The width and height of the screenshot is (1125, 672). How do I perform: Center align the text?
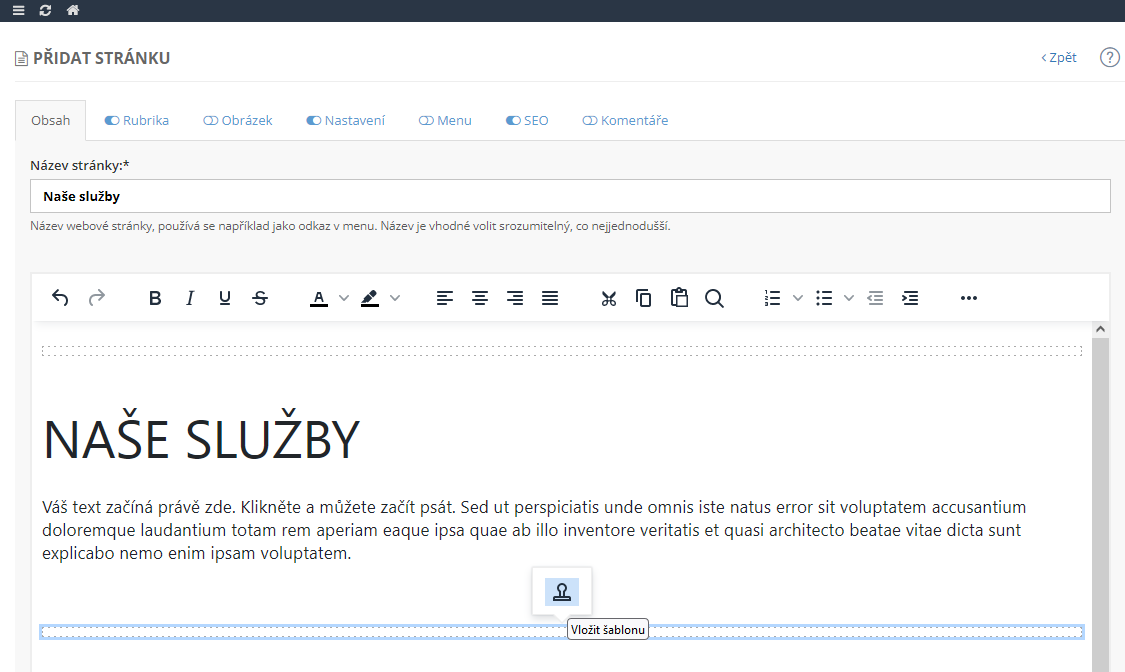pos(480,298)
